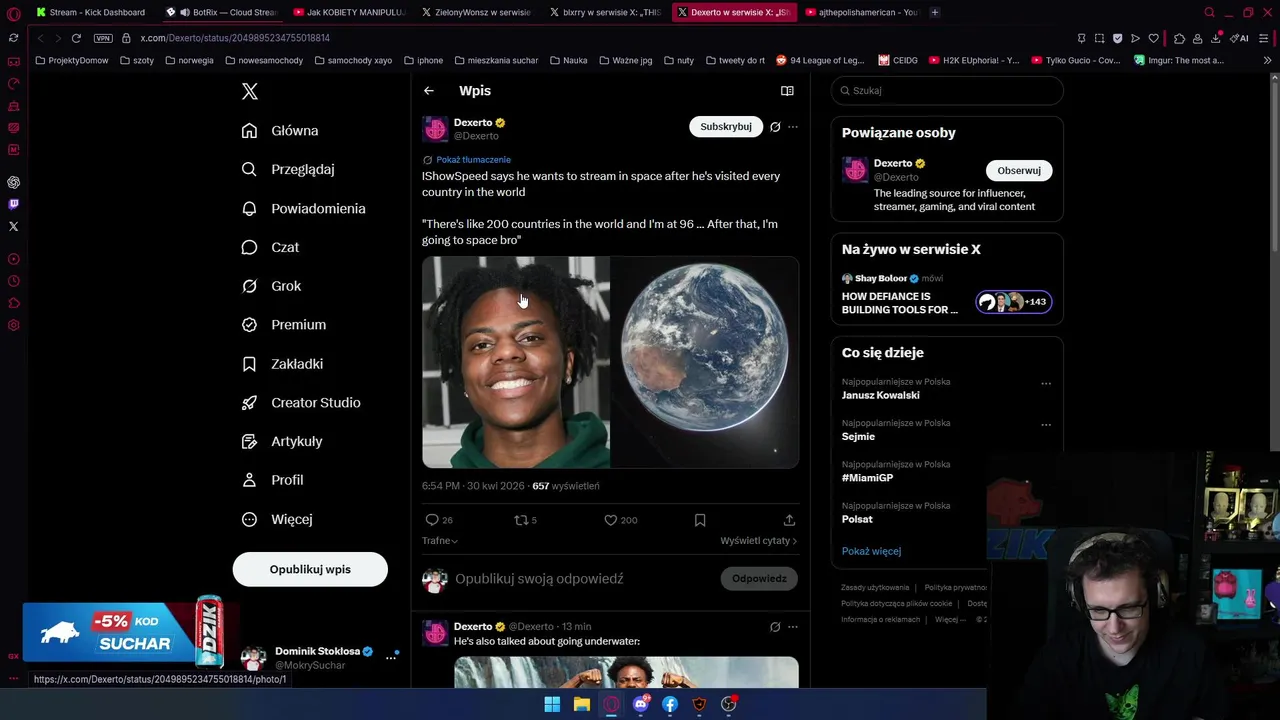Open the X logo home link
1280x720 pixels.
[250, 91]
